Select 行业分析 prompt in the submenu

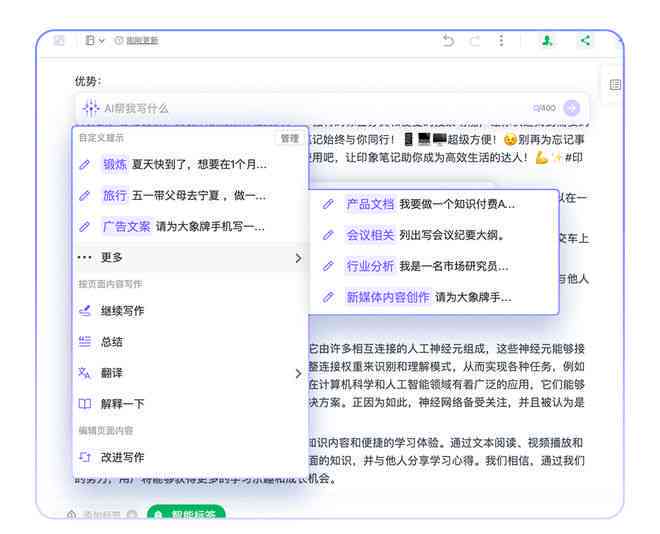434,266
